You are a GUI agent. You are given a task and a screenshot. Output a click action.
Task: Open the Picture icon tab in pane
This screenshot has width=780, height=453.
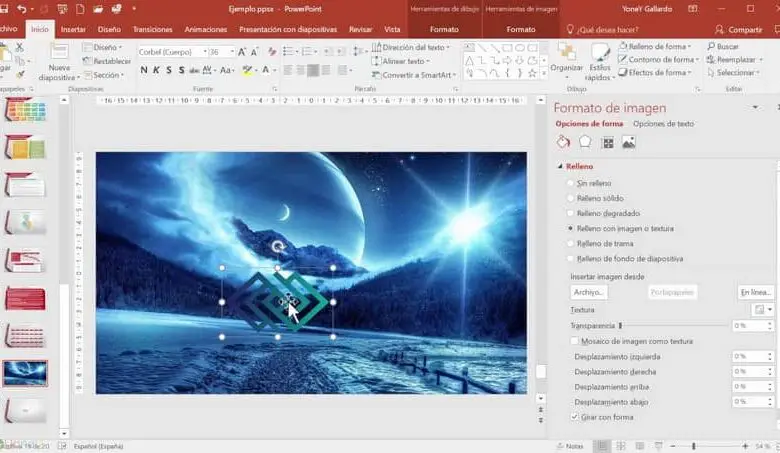point(628,142)
